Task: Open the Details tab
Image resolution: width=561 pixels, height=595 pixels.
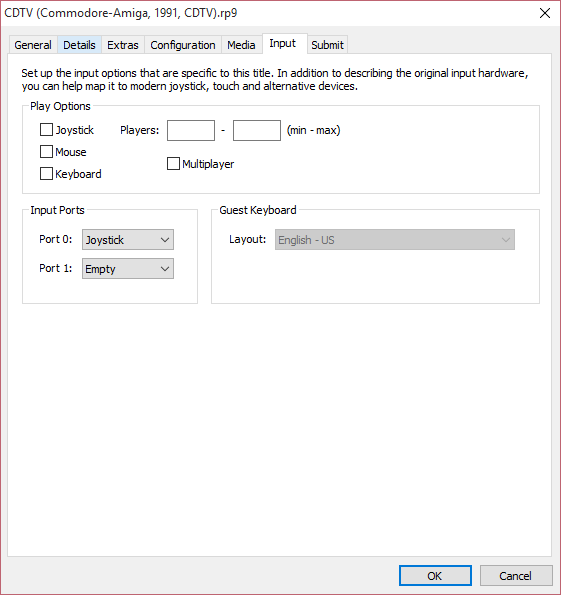Action: [x=79, y=45]
